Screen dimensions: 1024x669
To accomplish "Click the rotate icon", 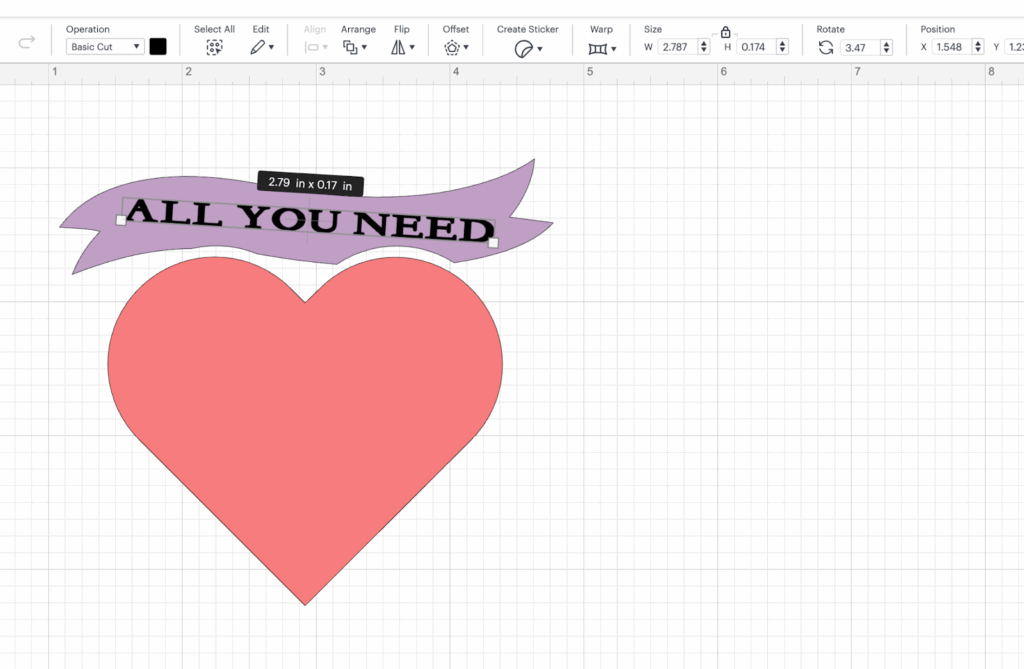I will pos(825,47).
